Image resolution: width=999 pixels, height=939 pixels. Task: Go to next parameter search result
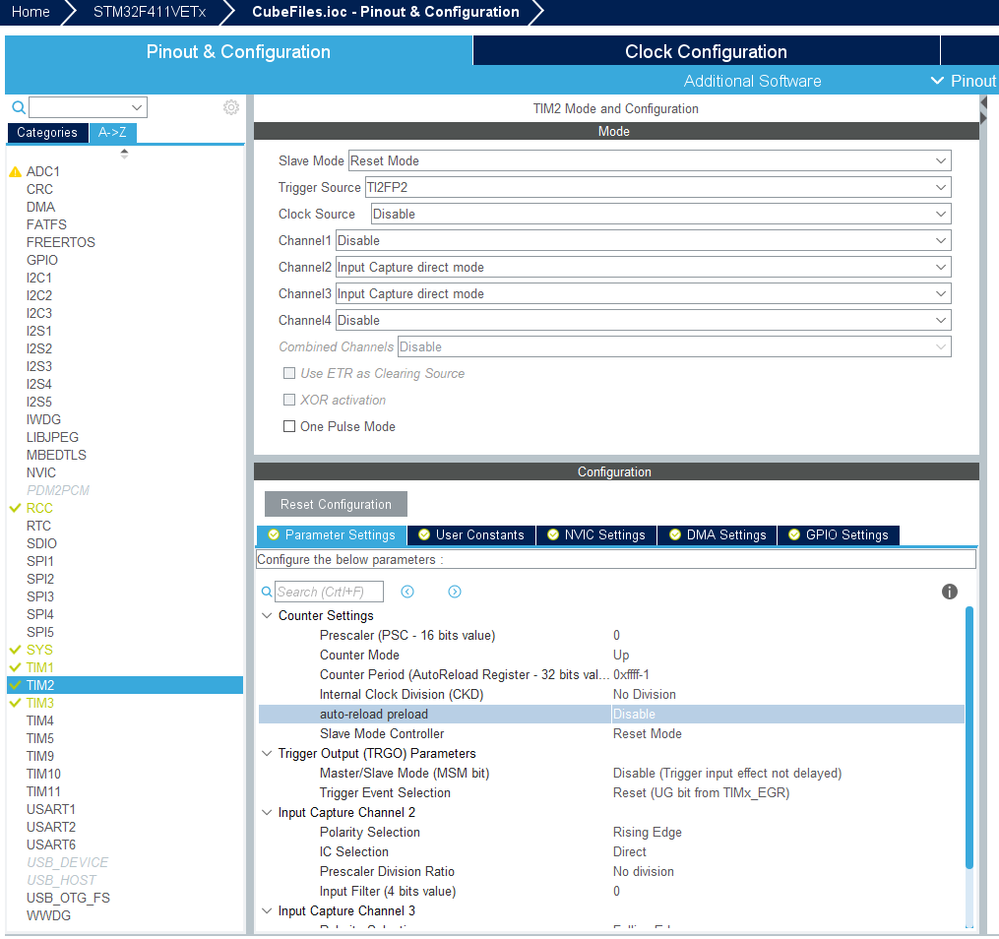tap(454, 592)
